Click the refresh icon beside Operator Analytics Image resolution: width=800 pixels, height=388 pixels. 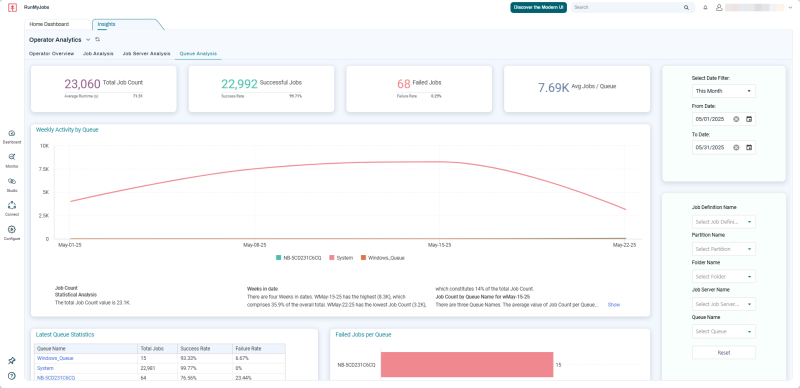pyautogui.click(x=97, y=39)
